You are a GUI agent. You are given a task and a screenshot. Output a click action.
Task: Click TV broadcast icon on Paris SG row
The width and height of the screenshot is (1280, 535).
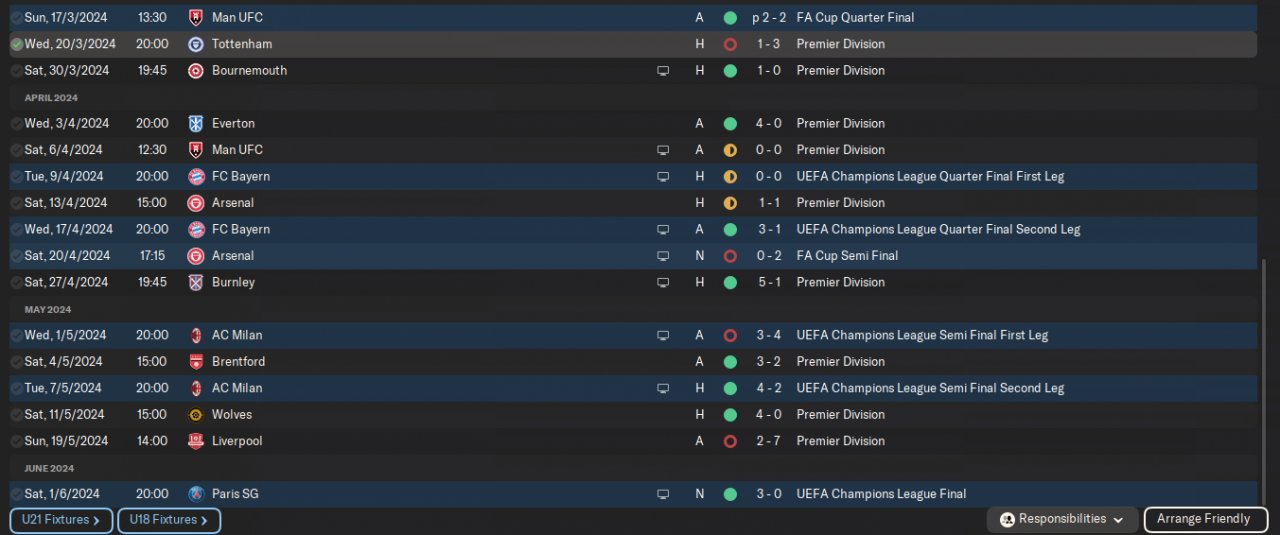pyautogui.click(x=662, y=494)
